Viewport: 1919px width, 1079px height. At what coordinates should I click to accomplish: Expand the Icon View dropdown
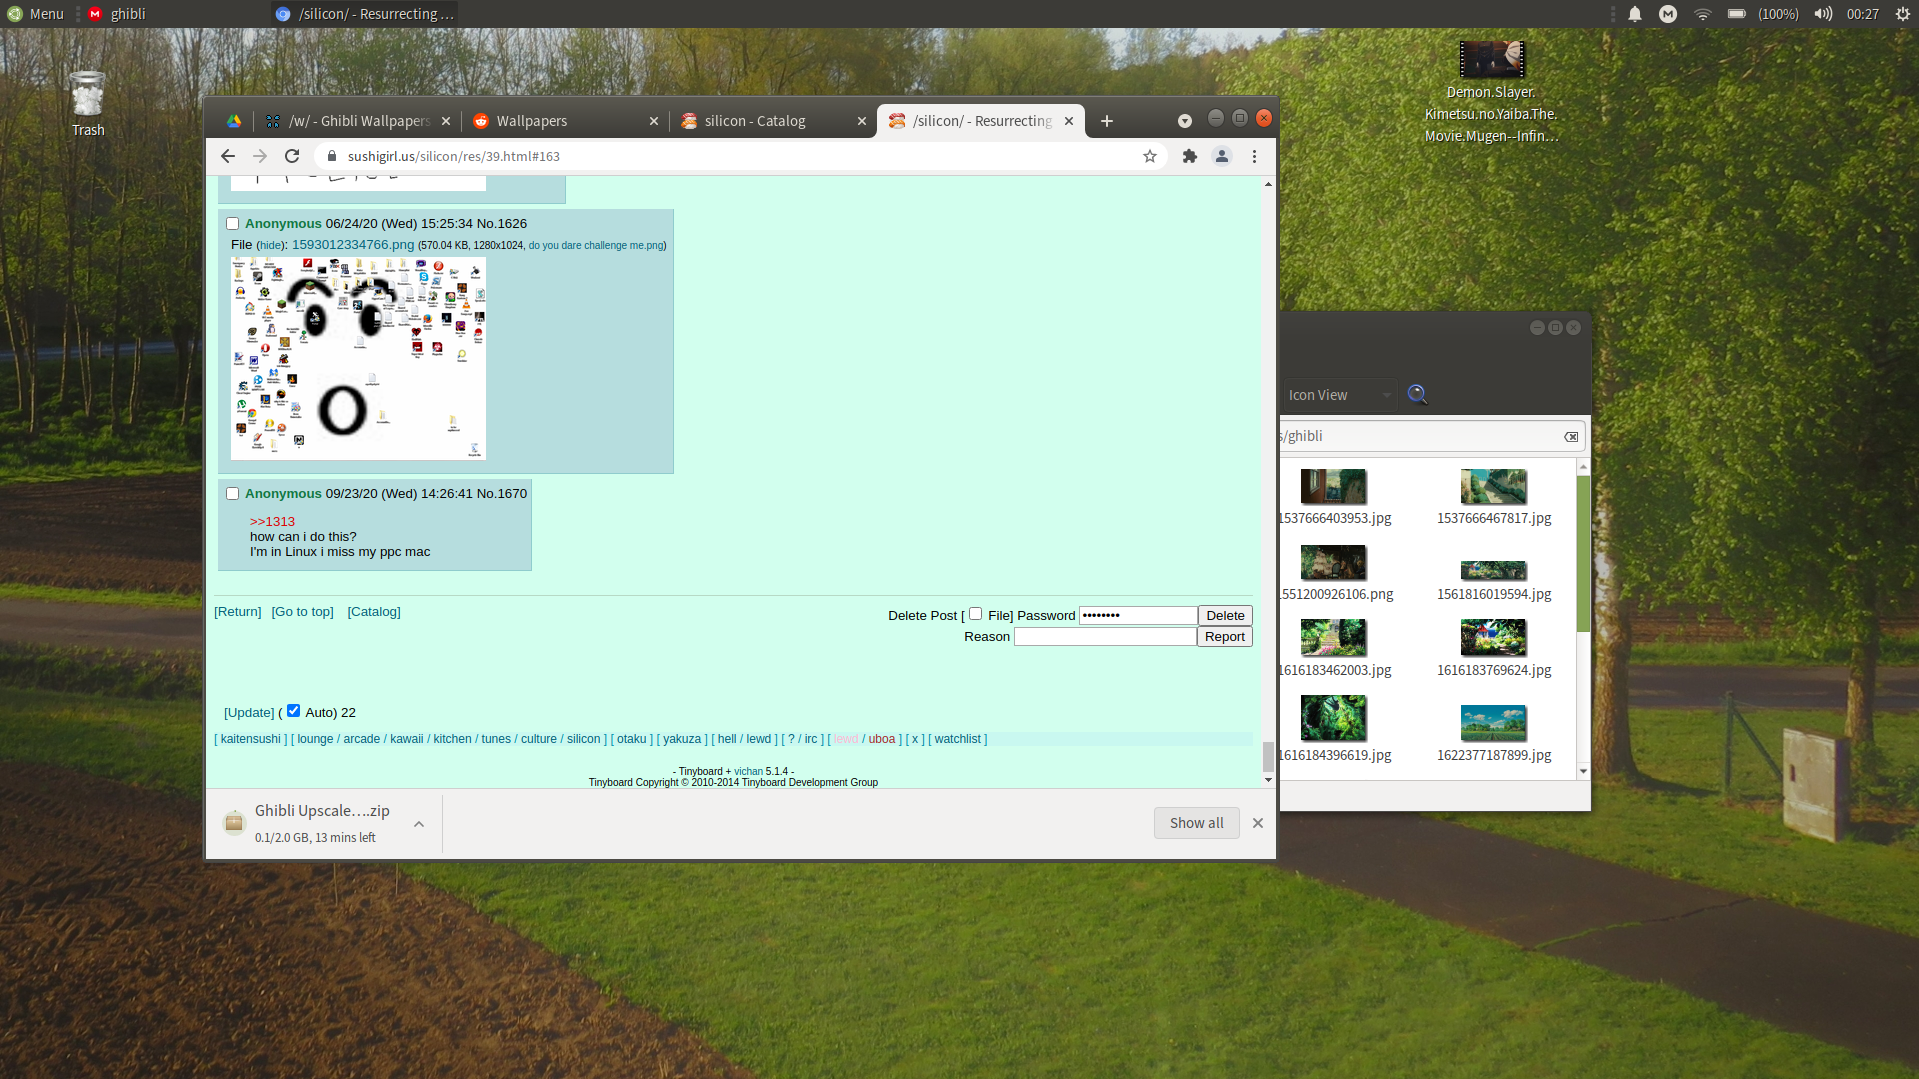tap(1339, 395)
